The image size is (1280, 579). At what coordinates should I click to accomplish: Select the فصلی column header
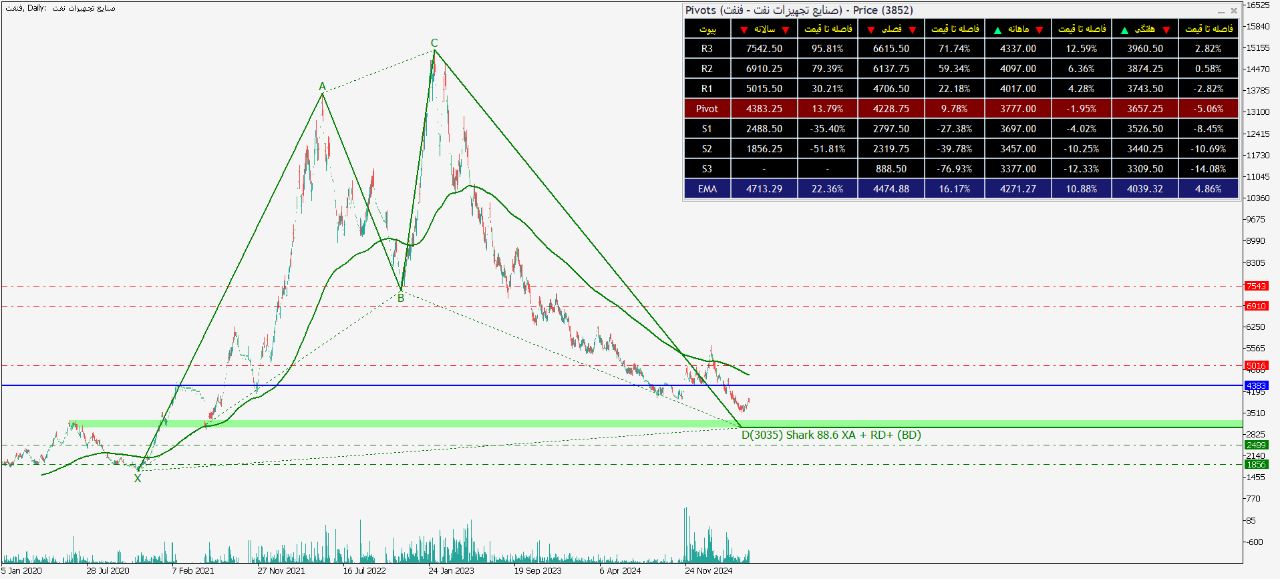pyautogui.click(x=891, y=29)
